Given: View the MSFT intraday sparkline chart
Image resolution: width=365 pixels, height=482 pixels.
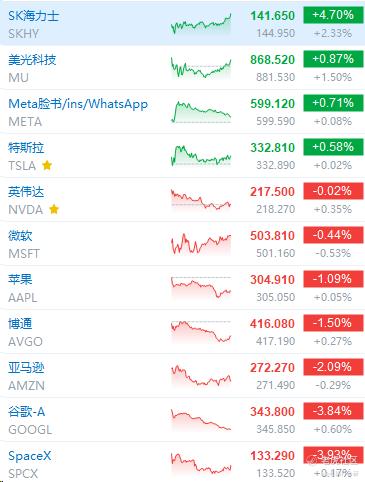Looking at the screenshot, I should pyautogui.click(x=201, y=244).
